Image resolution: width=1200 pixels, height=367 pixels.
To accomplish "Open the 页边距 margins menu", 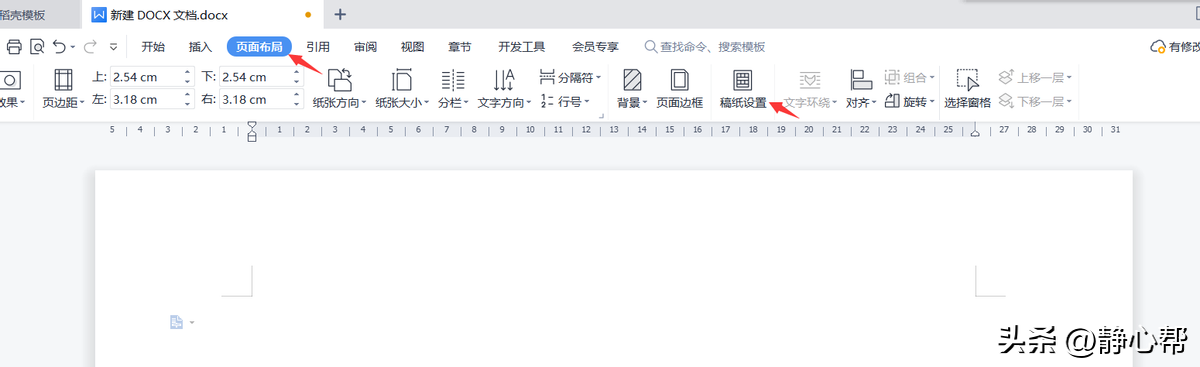I will [x=63, y=88].
